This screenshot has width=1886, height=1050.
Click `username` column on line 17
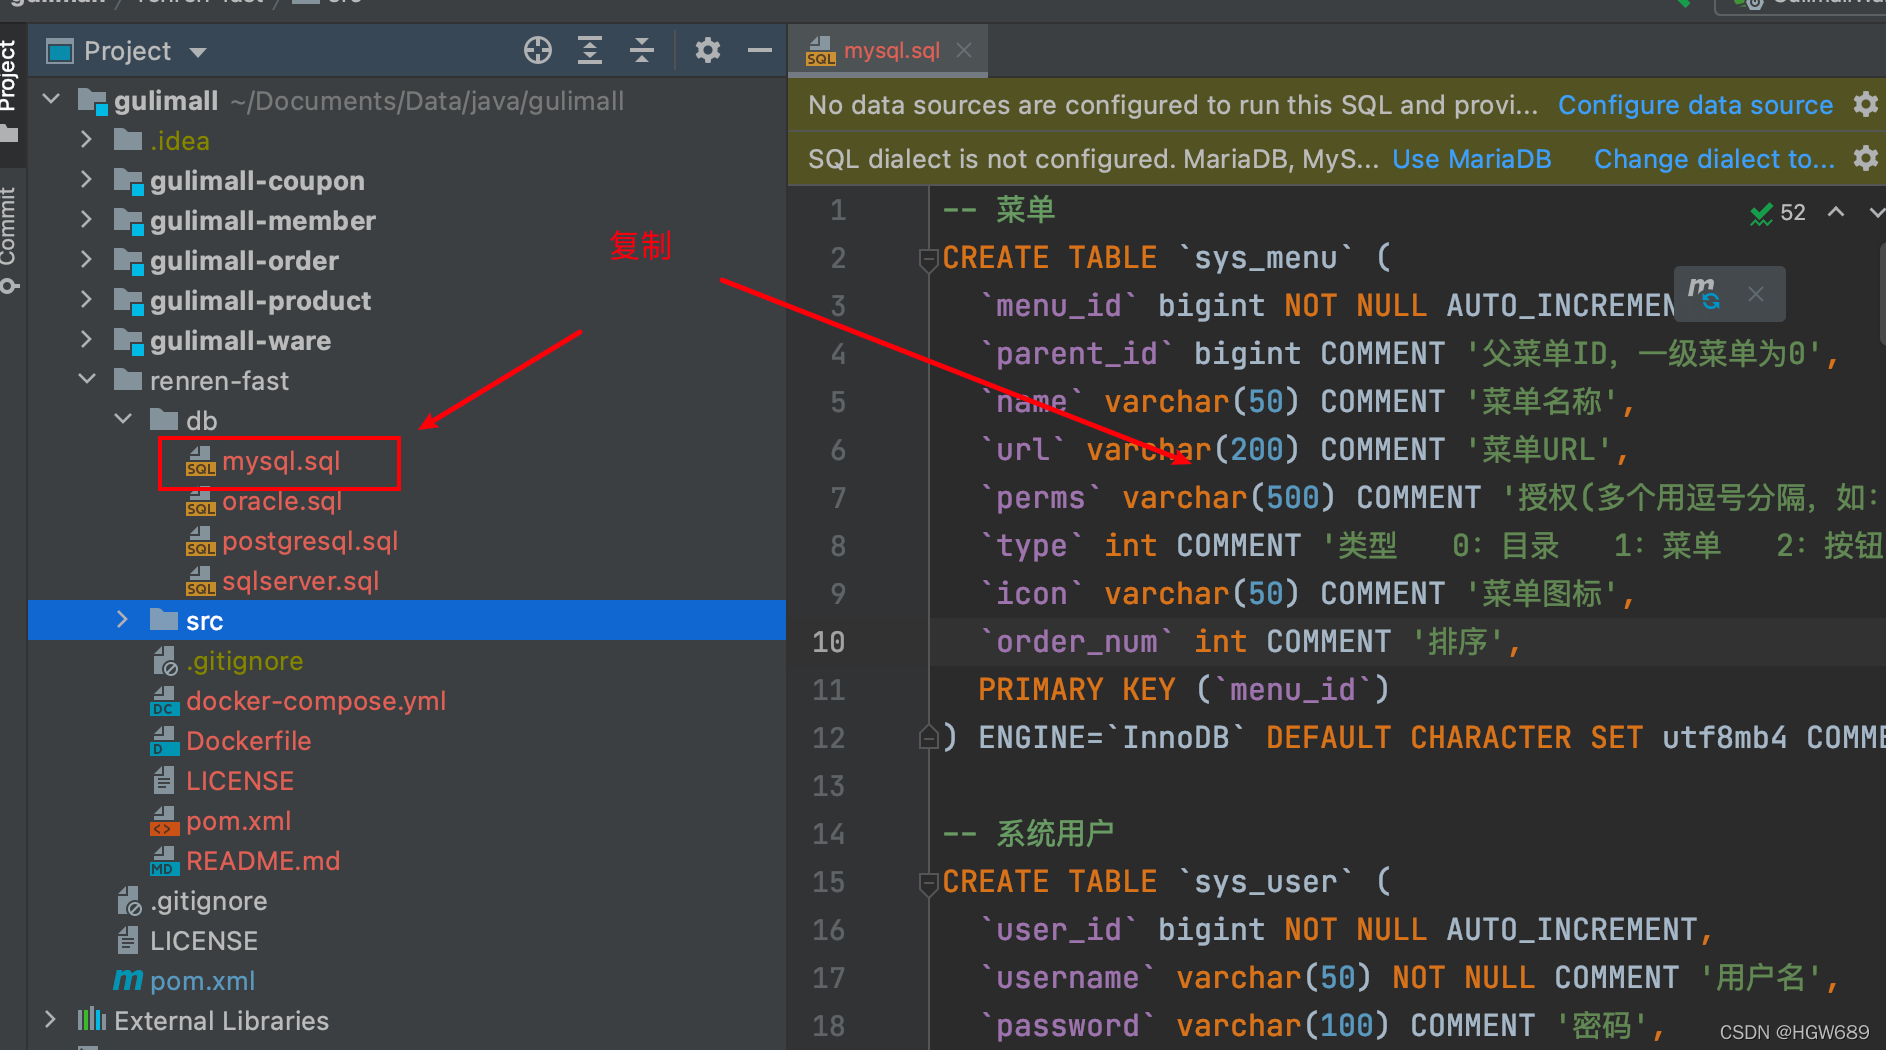[1067, 978]
